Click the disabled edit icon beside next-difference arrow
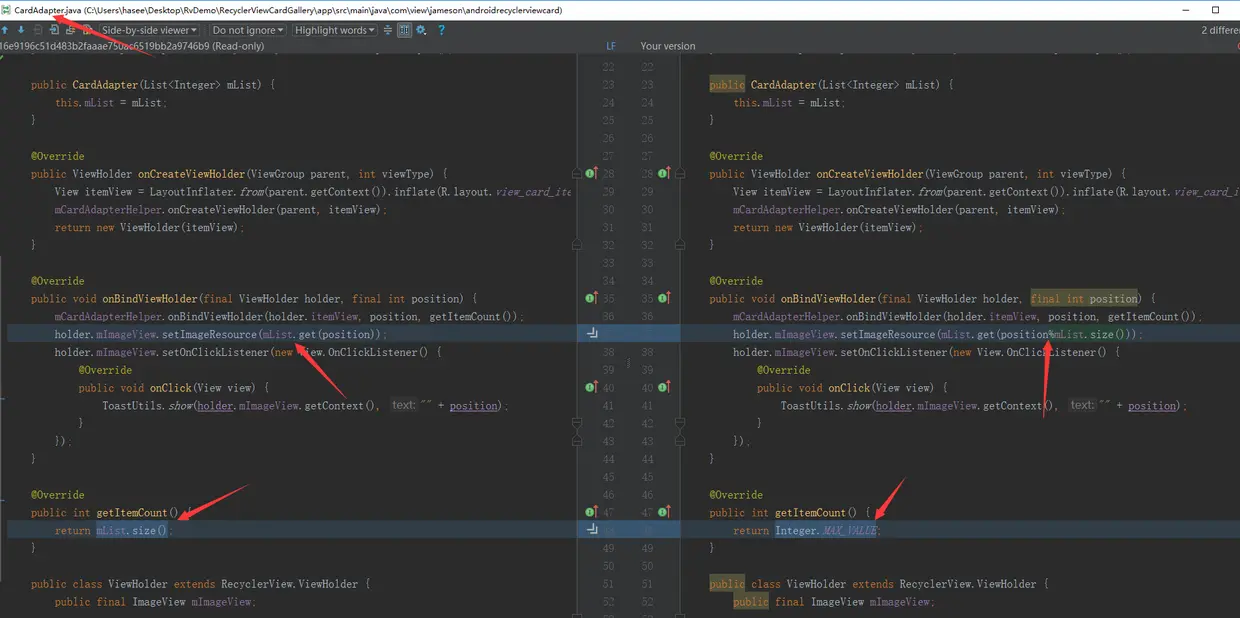The image size is (1240, 618). (37, 30)
